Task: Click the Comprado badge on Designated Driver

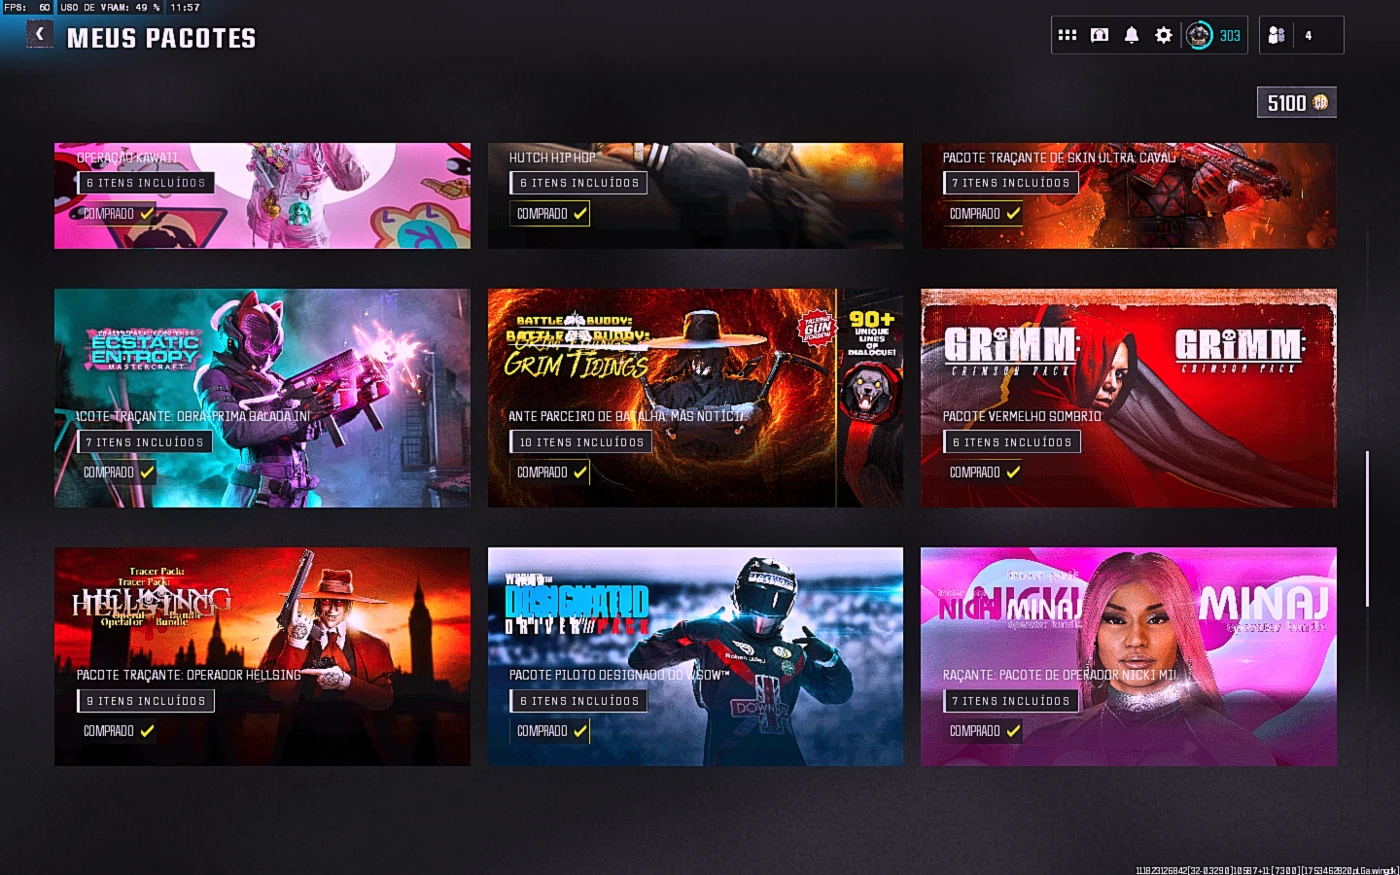Action: (x=550, y=731)
